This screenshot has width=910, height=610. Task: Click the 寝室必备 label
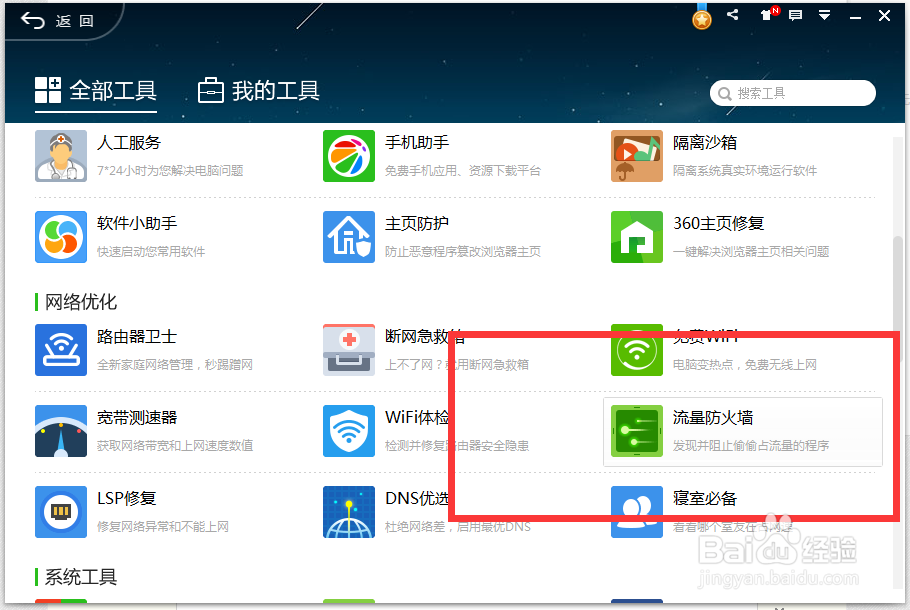(705, 499)
